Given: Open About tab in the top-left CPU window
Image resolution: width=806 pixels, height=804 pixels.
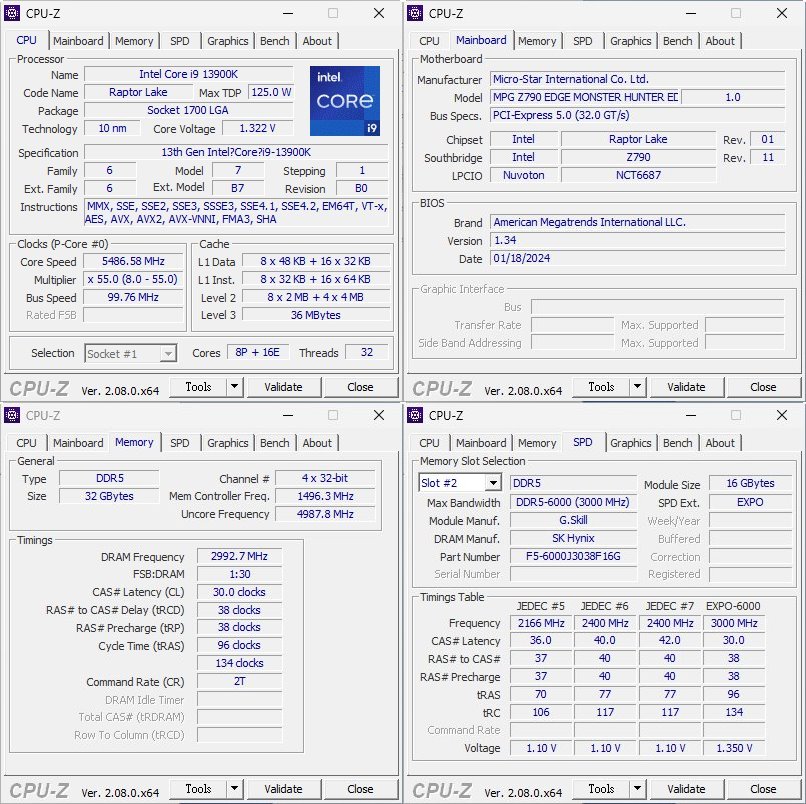Looking at the screenshot, I should (317, 41).
